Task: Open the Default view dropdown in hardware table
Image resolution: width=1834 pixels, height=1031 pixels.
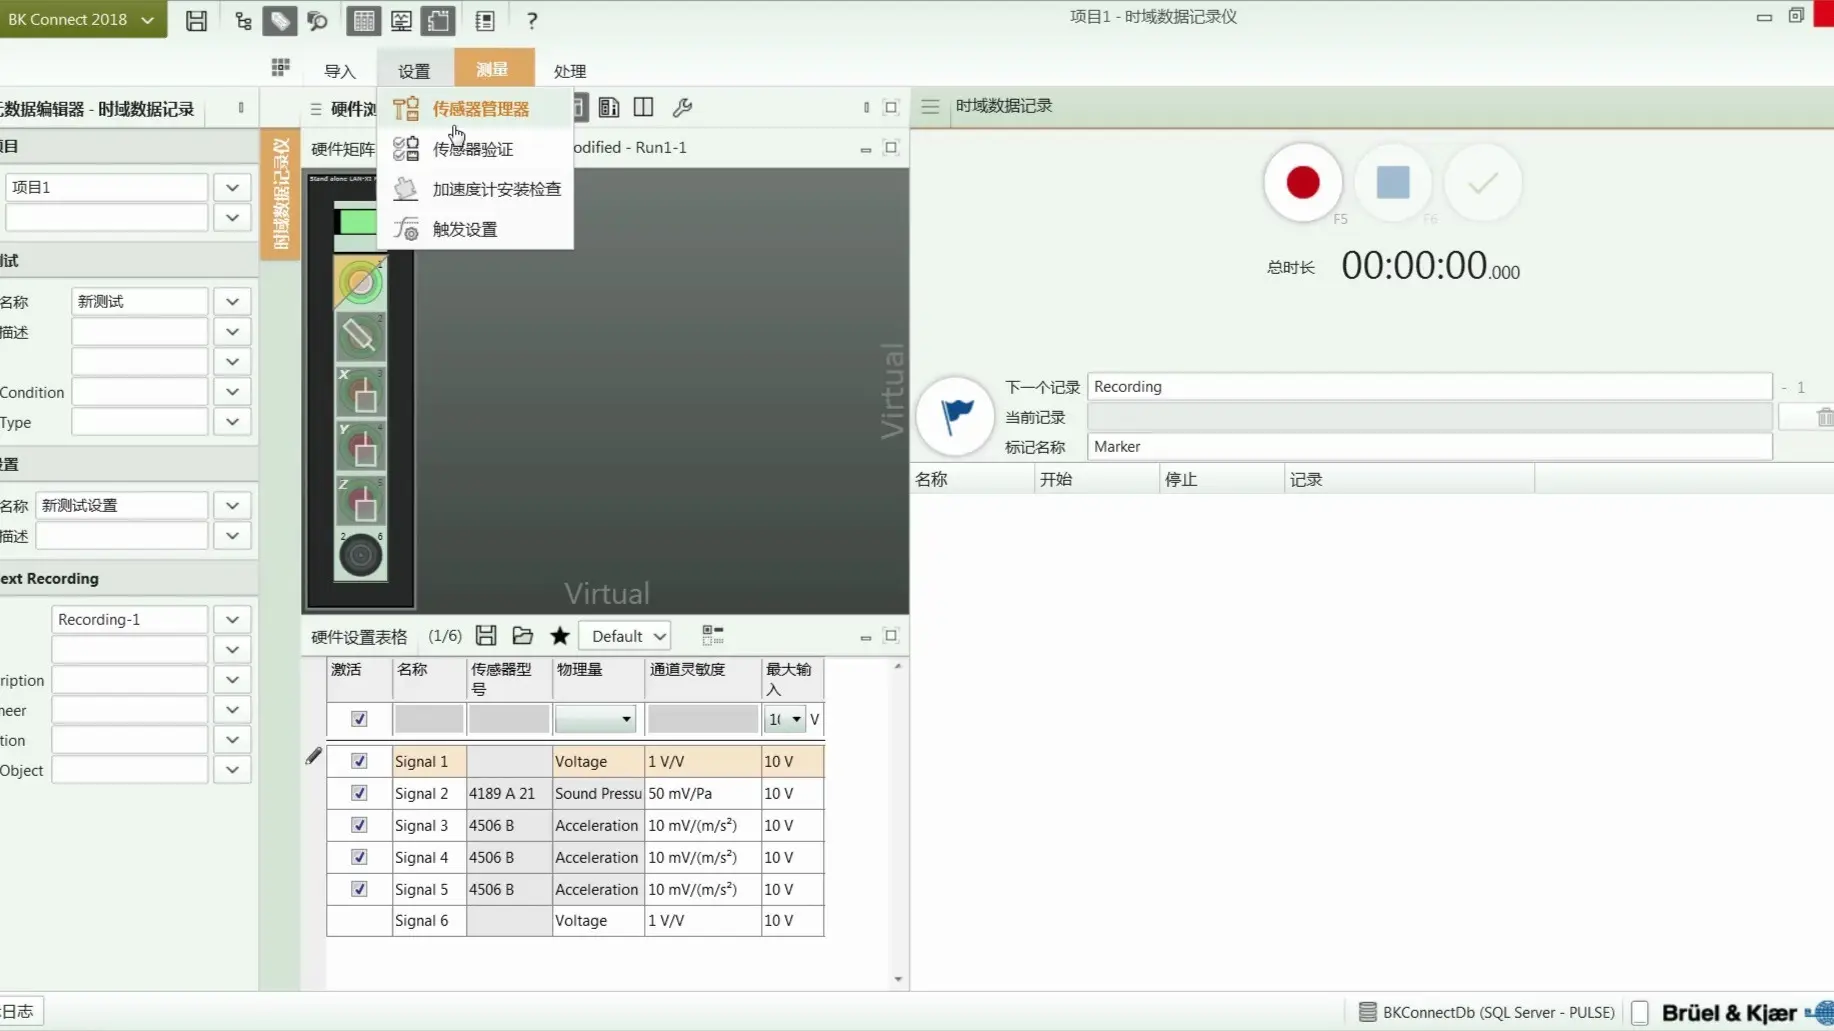Action: point(626,636)
